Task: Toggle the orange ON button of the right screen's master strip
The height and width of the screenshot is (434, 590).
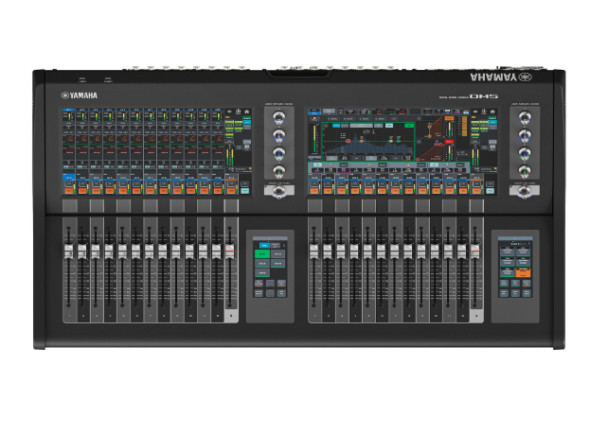Action: coord(476,191)
